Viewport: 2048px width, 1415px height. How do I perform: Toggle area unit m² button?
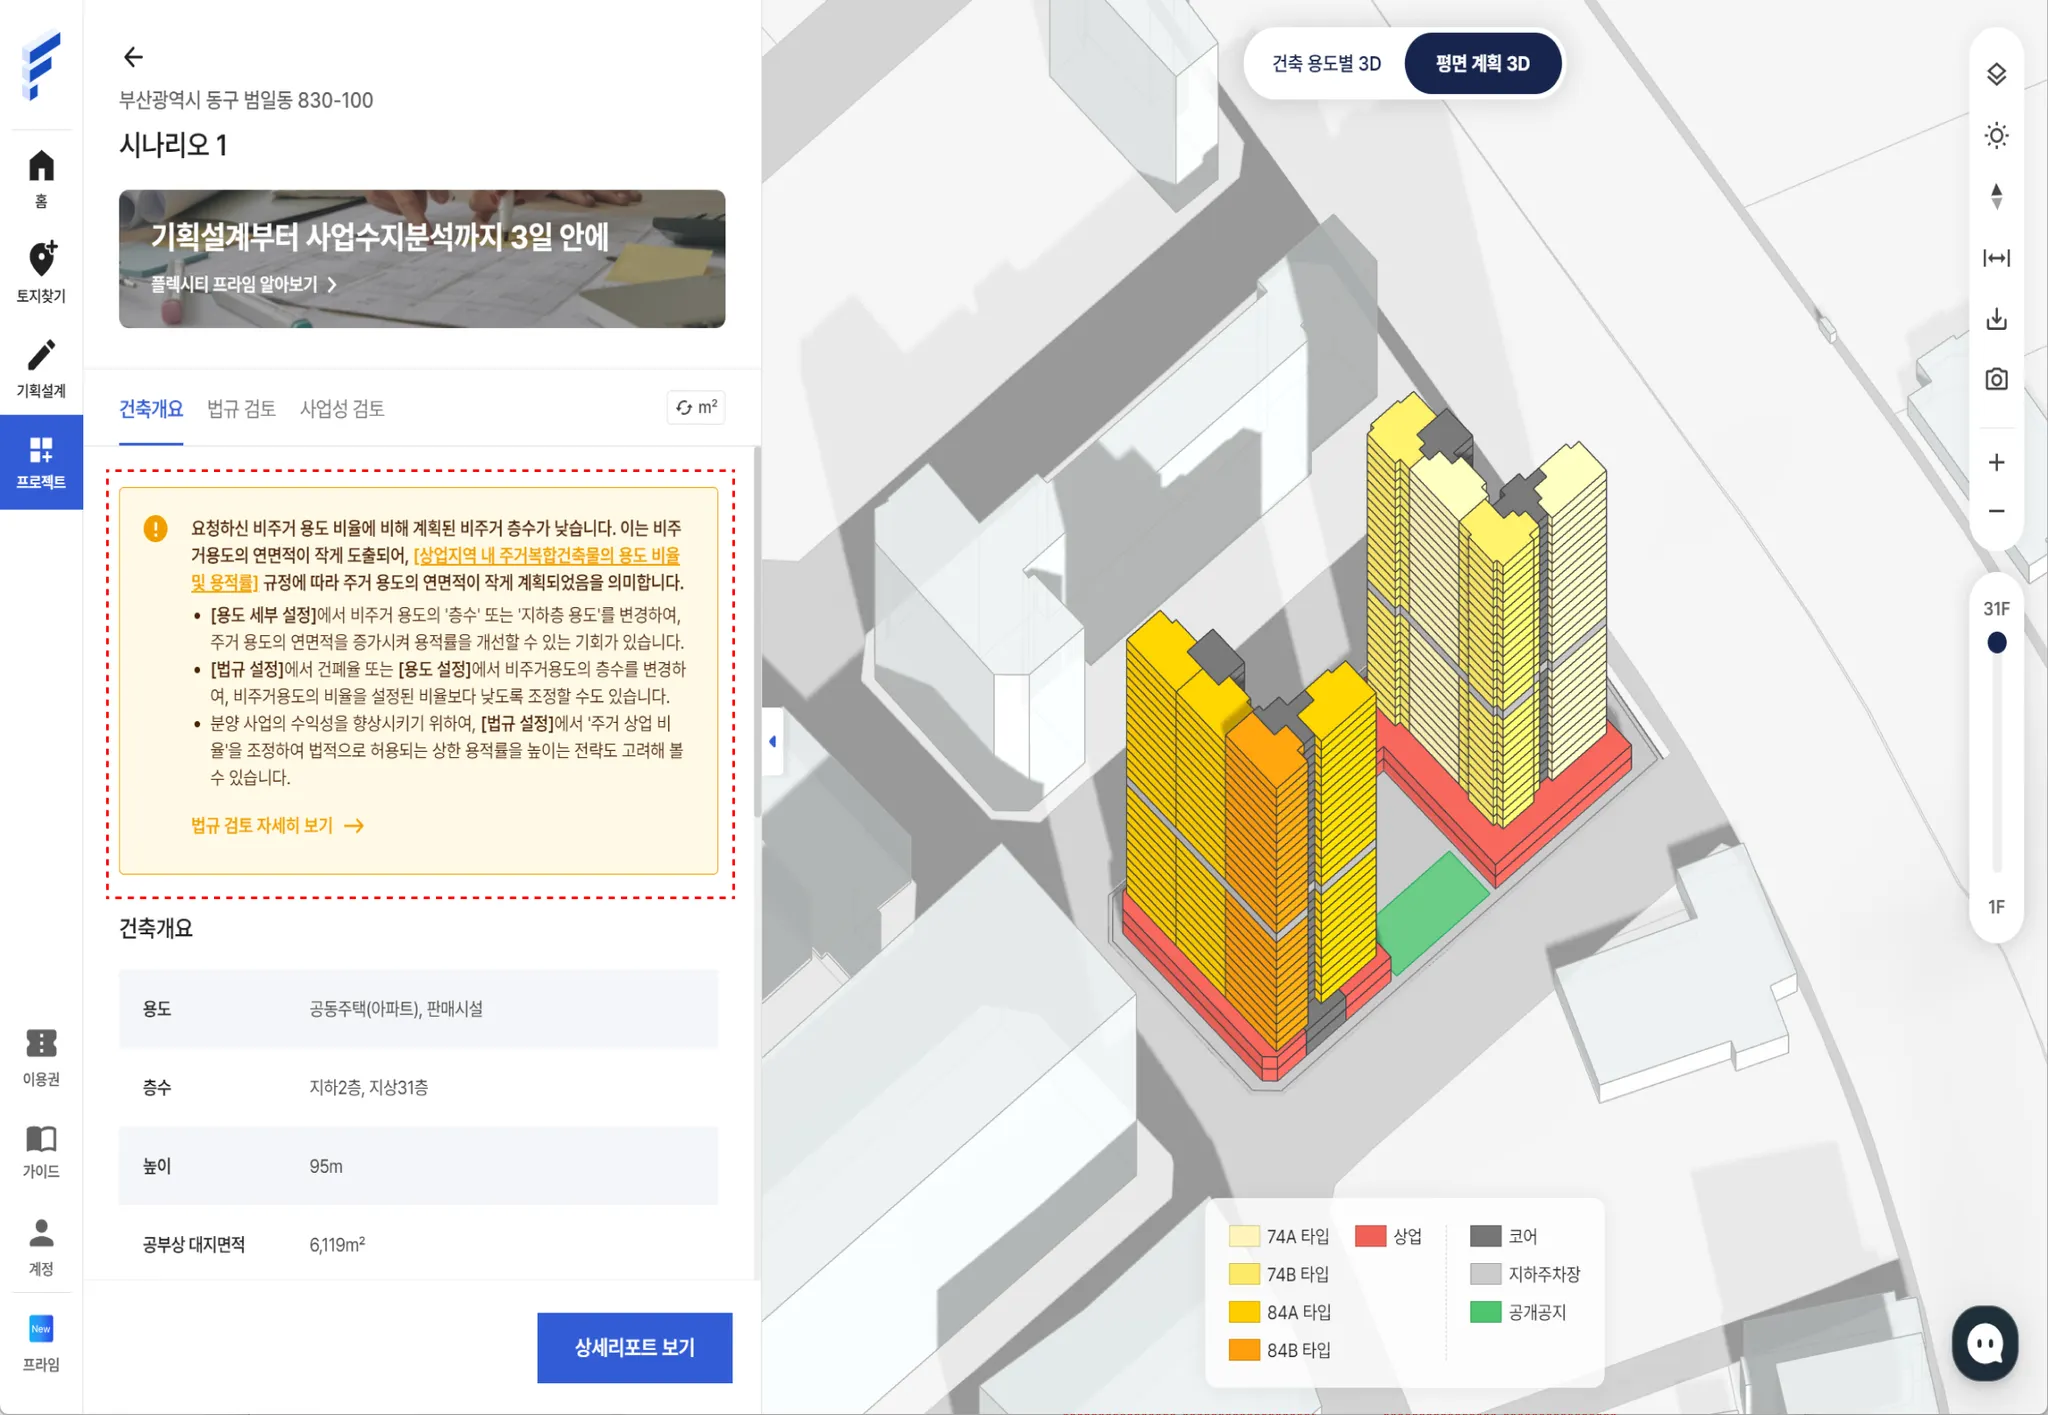click(696, 408)
